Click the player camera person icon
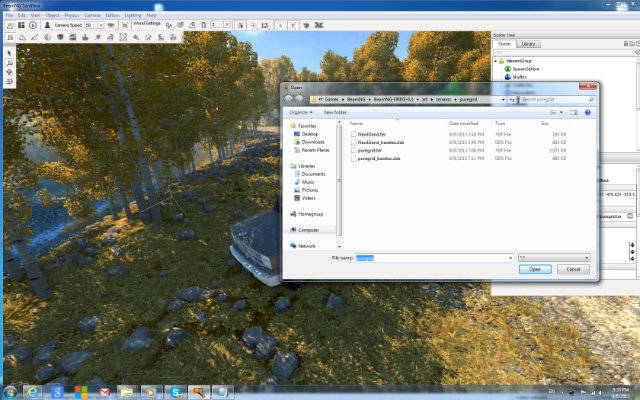This screenshot has height=400, width=640. [x=47, y=25]
